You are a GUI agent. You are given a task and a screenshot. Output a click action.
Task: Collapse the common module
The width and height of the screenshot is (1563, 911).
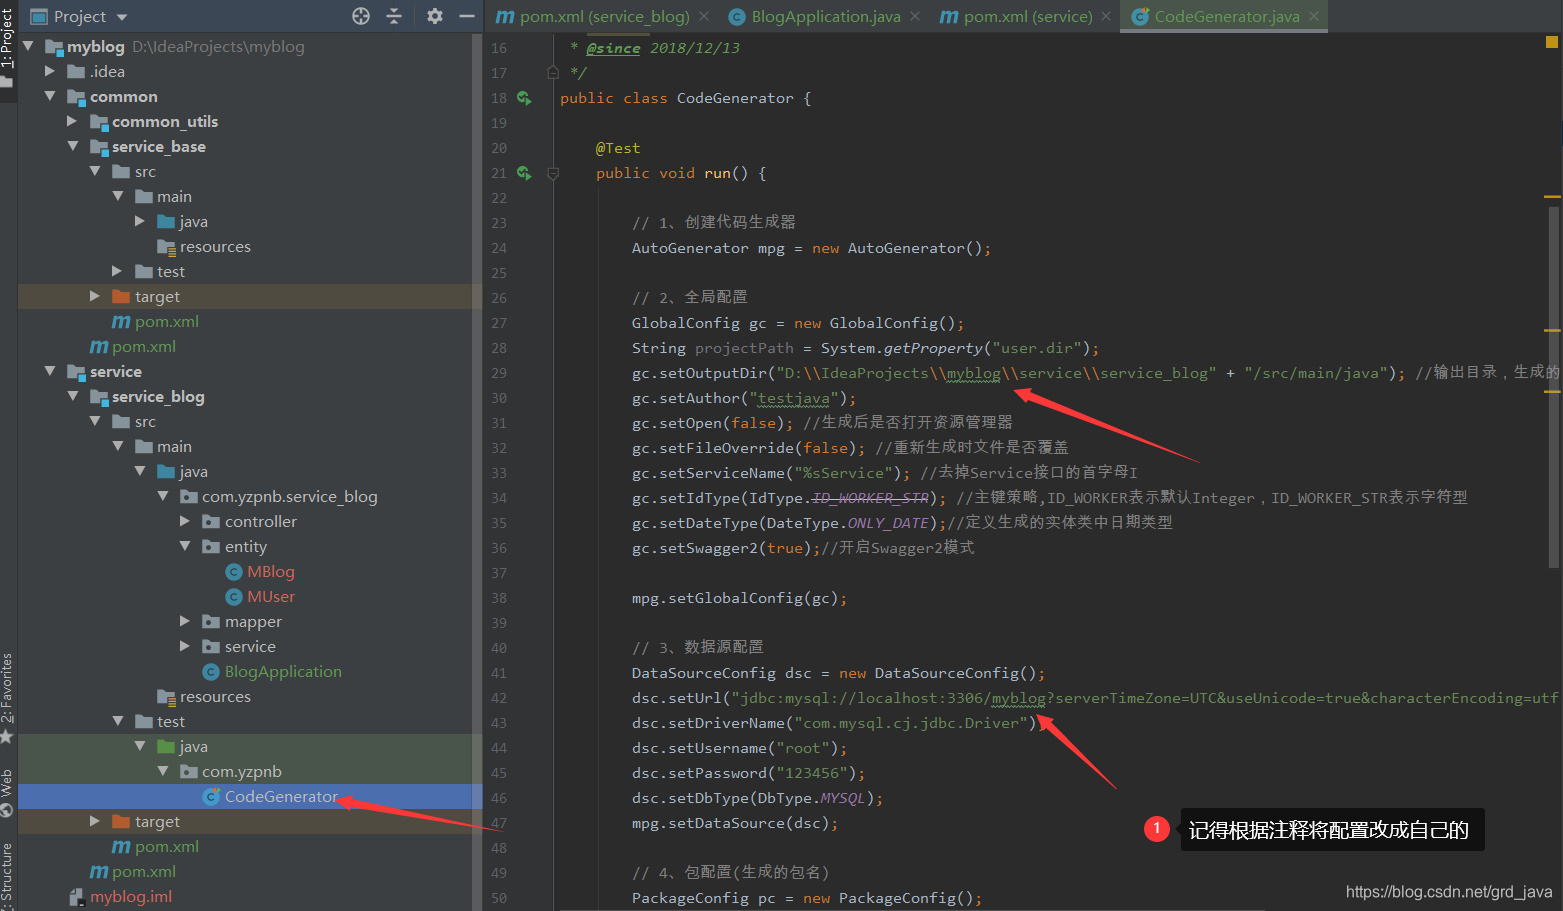click(50, 96)
